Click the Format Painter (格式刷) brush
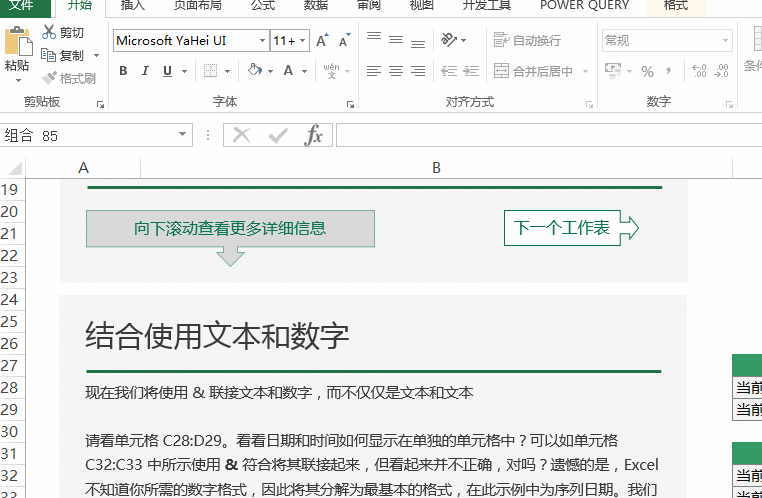Image resolution: width=762 pixels, height=498 pixels. [49, 78]
